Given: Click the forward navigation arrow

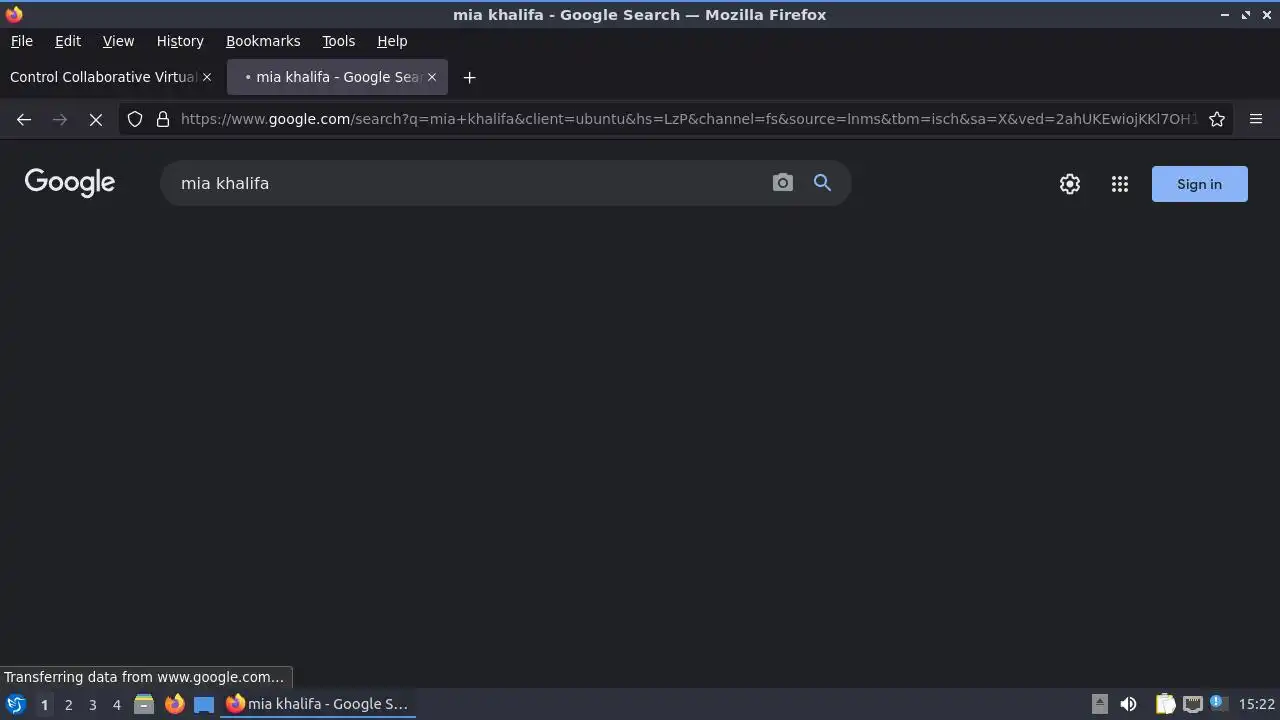Looking at the screenshot, I should (60, 119).
